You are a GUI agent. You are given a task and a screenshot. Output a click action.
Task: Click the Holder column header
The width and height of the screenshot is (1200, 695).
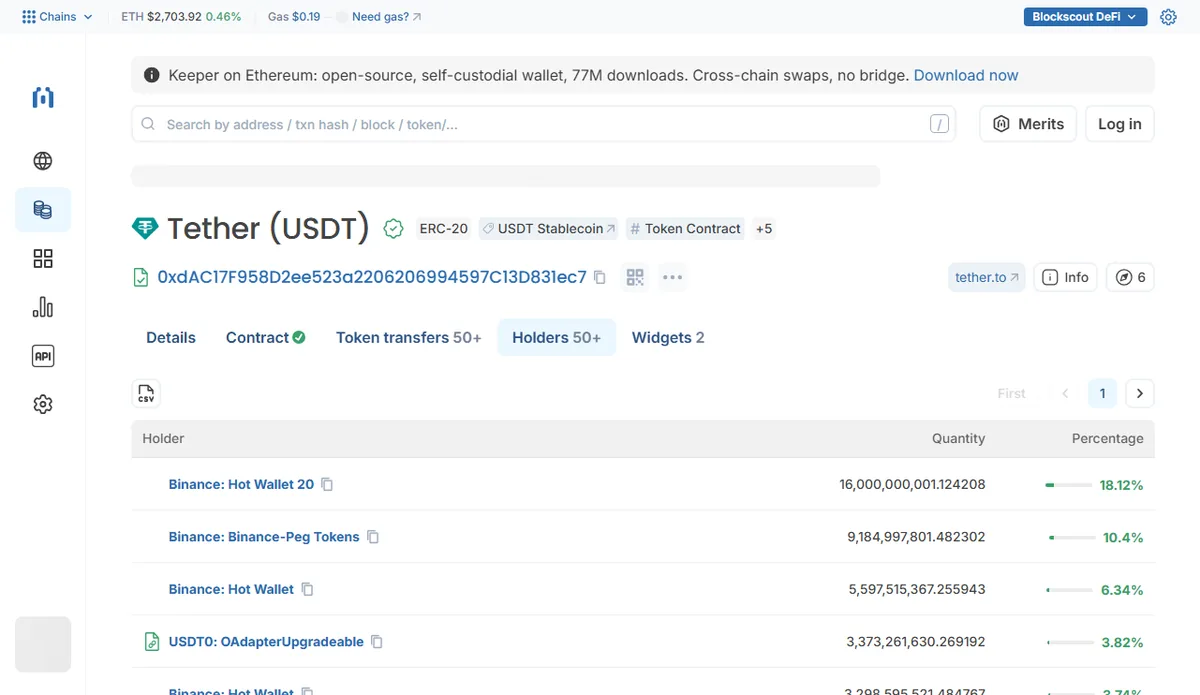click(x=163, y=438)
